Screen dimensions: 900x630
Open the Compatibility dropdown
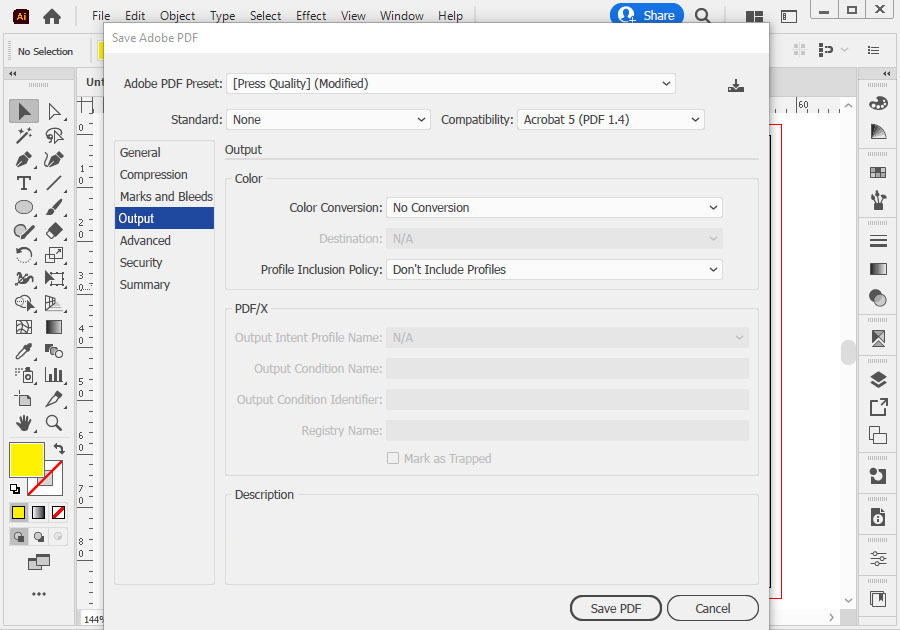(611, 119)
